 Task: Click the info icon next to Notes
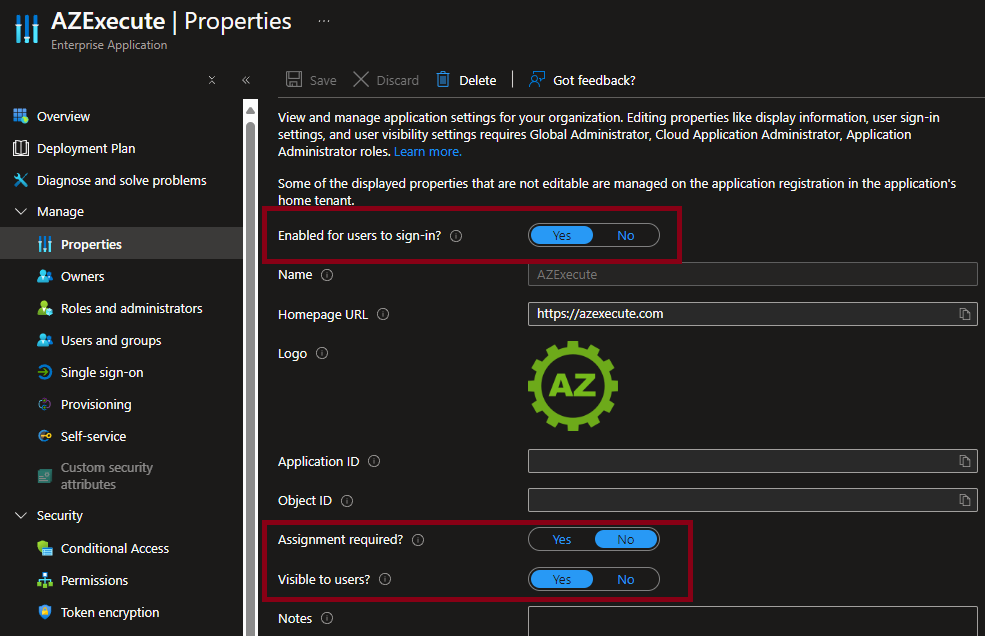click(x=327, y=618)
